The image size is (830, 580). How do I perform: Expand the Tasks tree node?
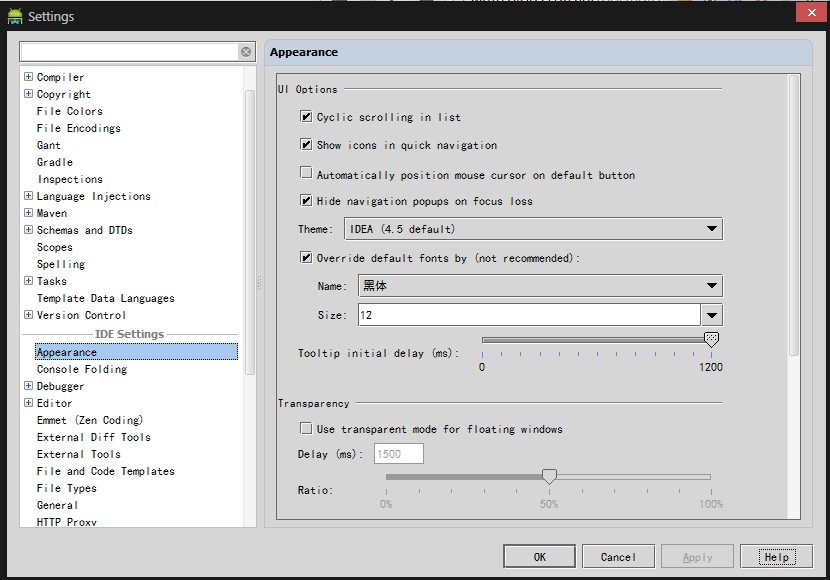pos(29,280)
